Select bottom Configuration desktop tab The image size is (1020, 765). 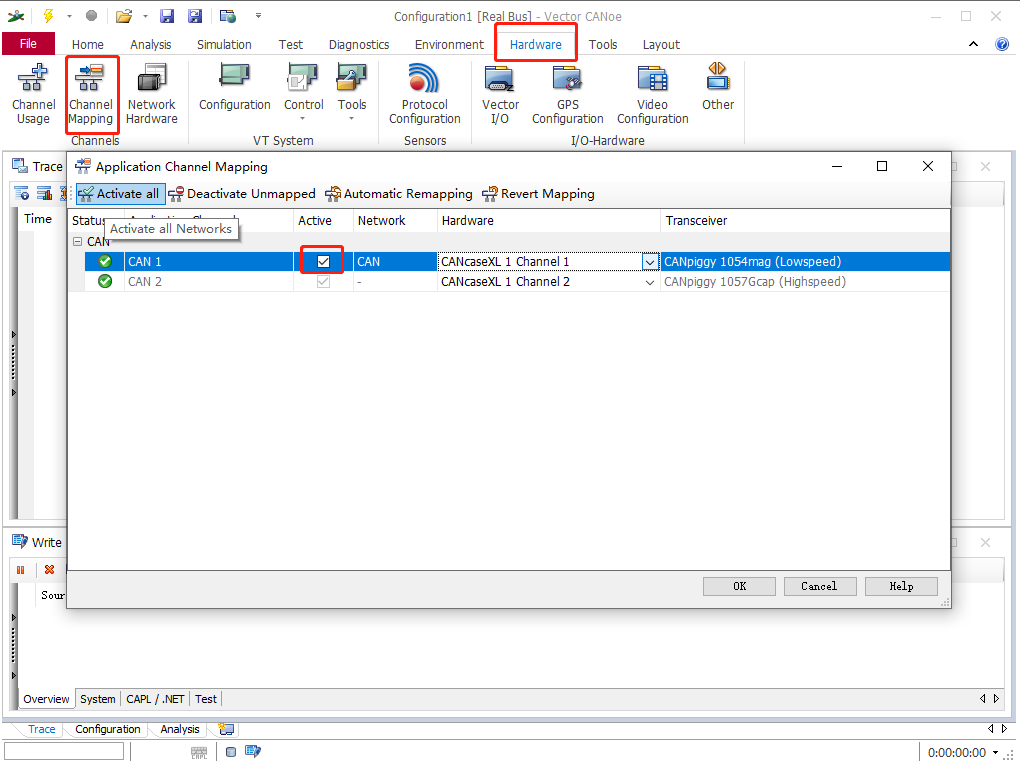pyautogui.click(x=107, y=729)
